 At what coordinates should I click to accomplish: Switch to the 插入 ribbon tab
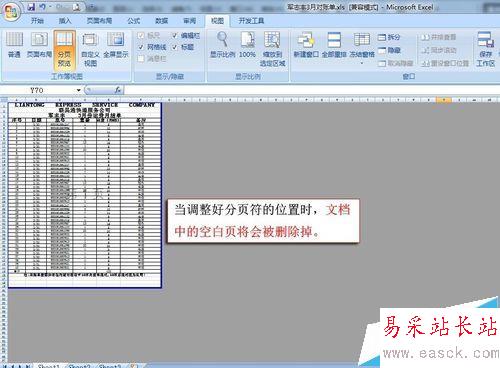65,21
